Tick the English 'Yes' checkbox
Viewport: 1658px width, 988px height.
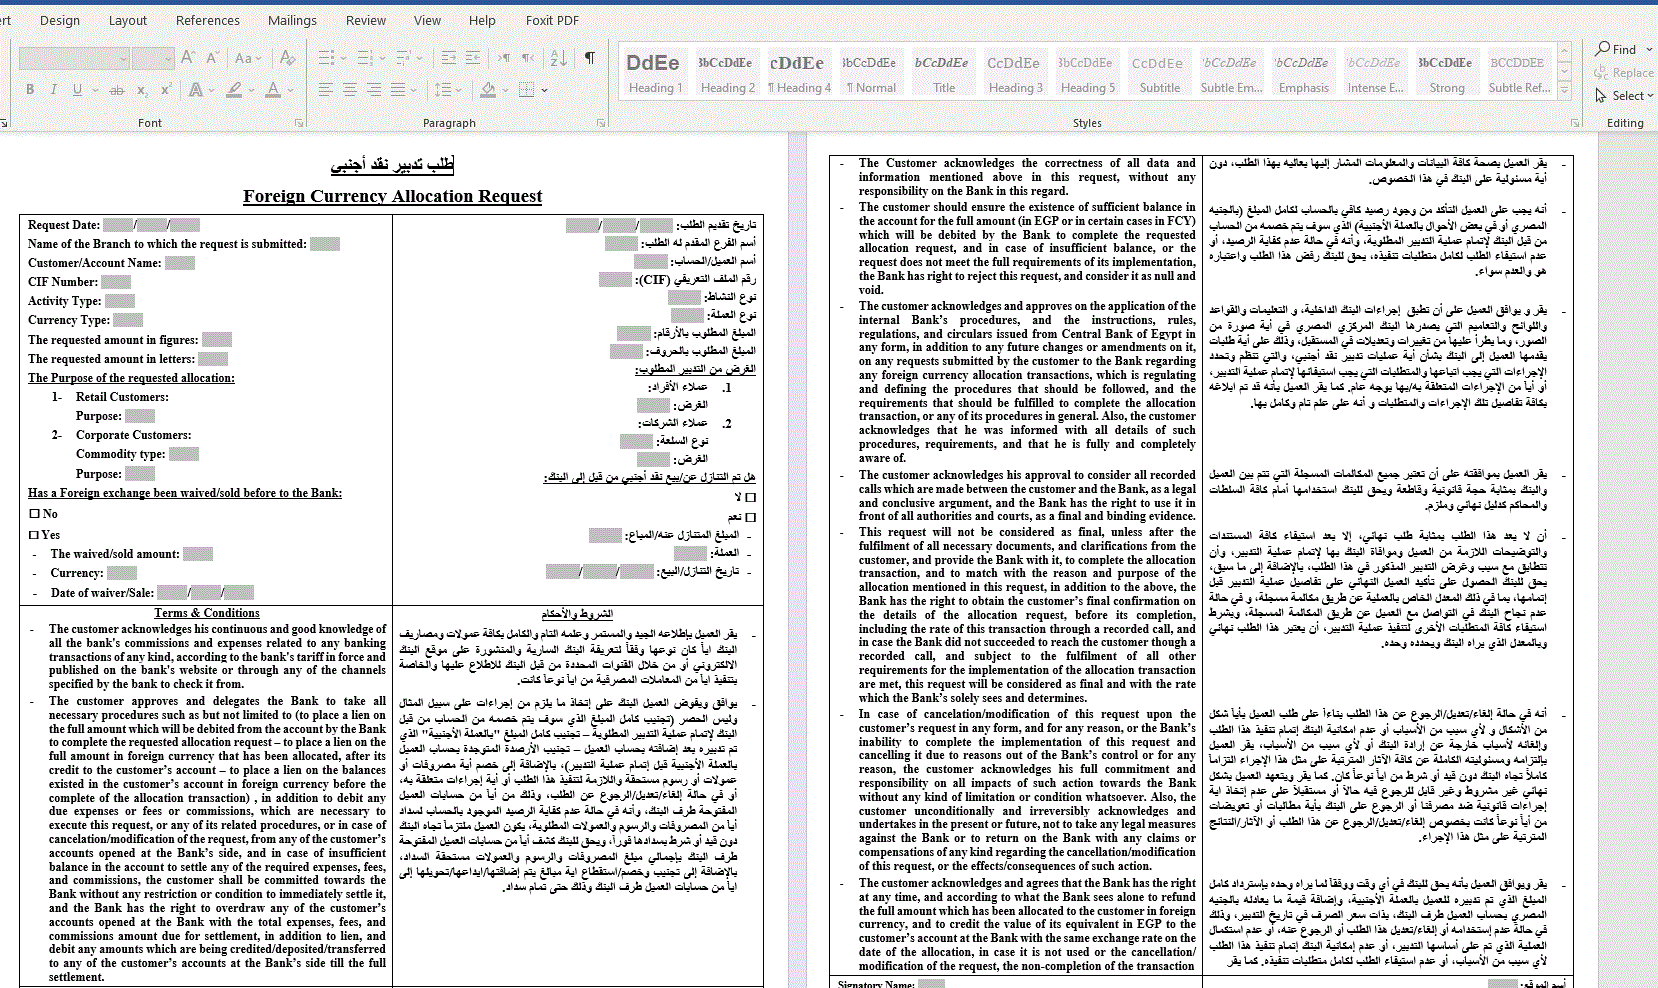click(34, 535)
